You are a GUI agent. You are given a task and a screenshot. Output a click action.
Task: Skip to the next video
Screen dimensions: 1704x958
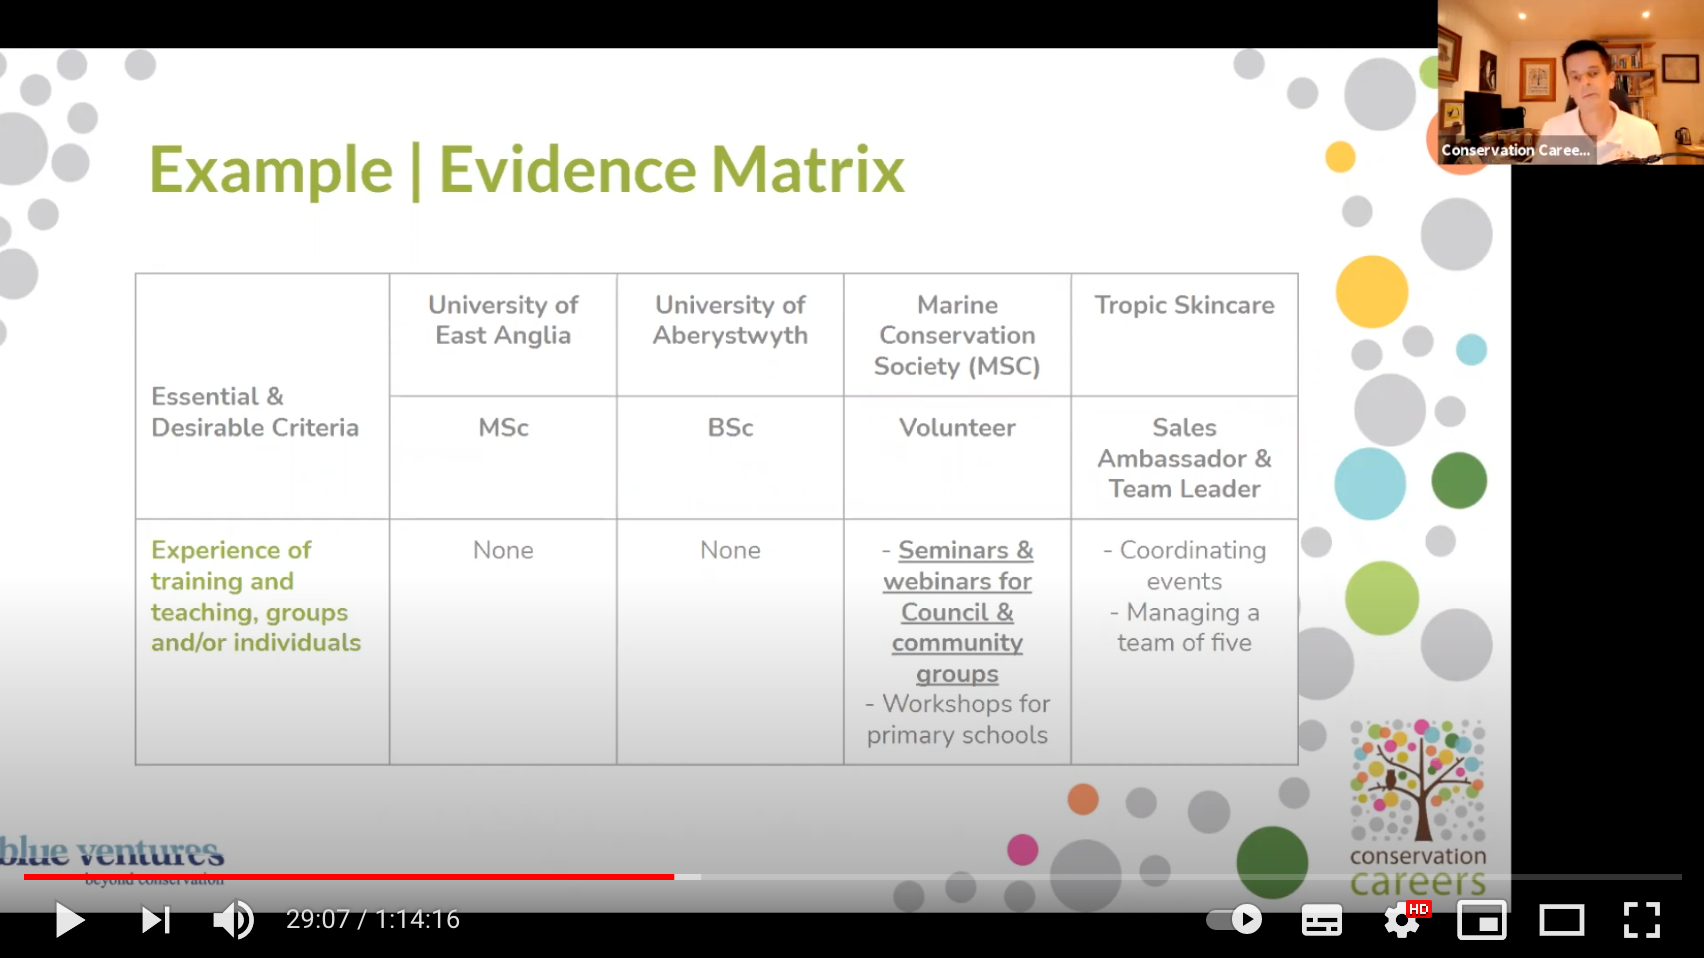pos(155,919)
